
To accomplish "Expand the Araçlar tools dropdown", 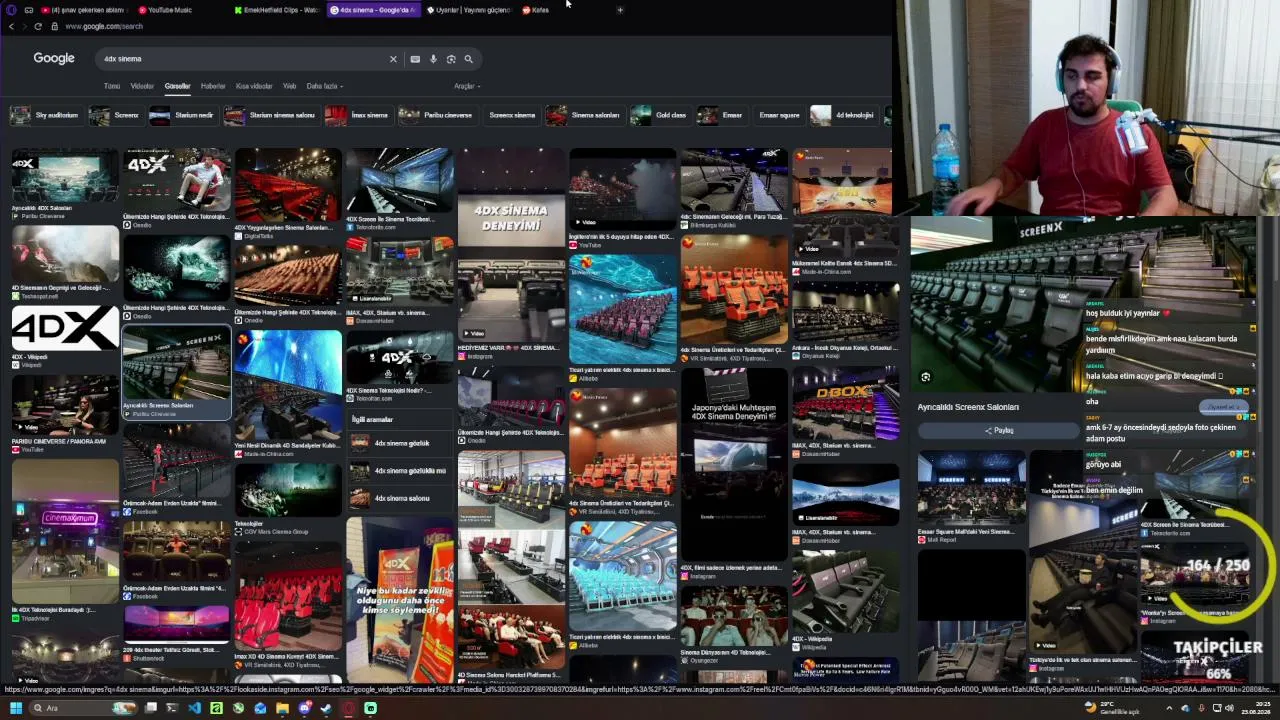I will click(x=467, y=86).
